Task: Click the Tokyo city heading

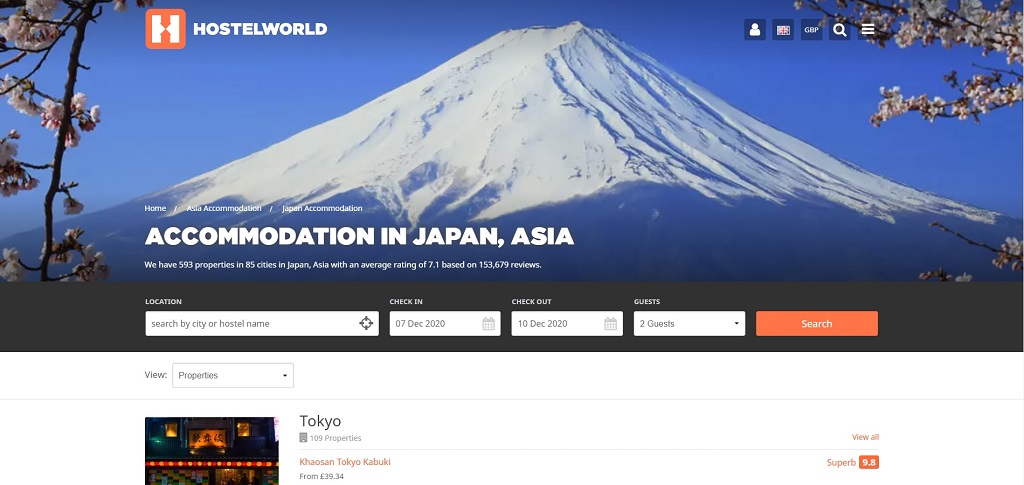Action: [x=320, y=421]
